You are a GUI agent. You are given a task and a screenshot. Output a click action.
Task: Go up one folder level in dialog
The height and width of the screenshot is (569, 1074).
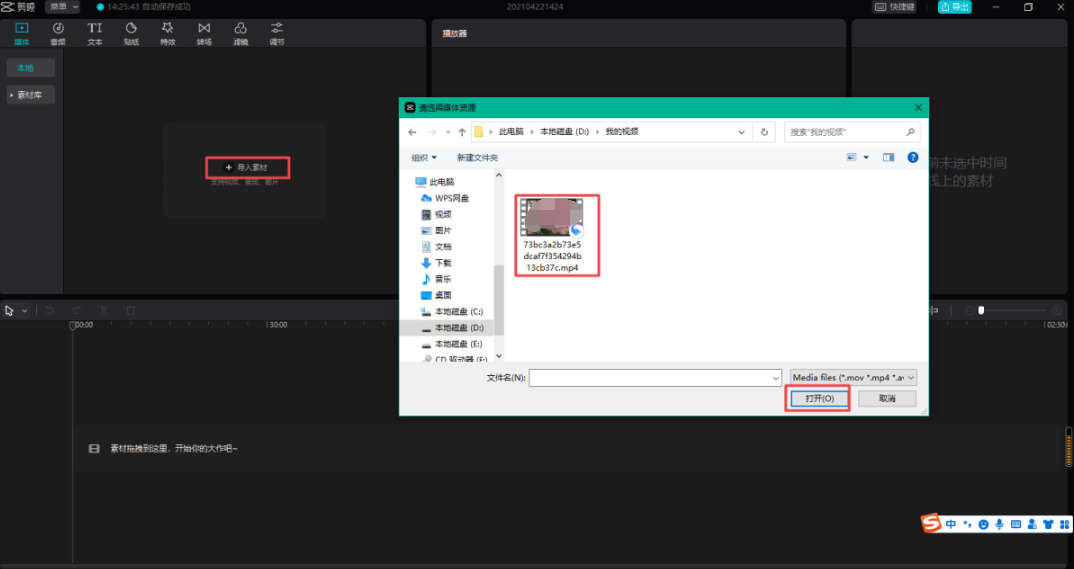coord(462,132)
